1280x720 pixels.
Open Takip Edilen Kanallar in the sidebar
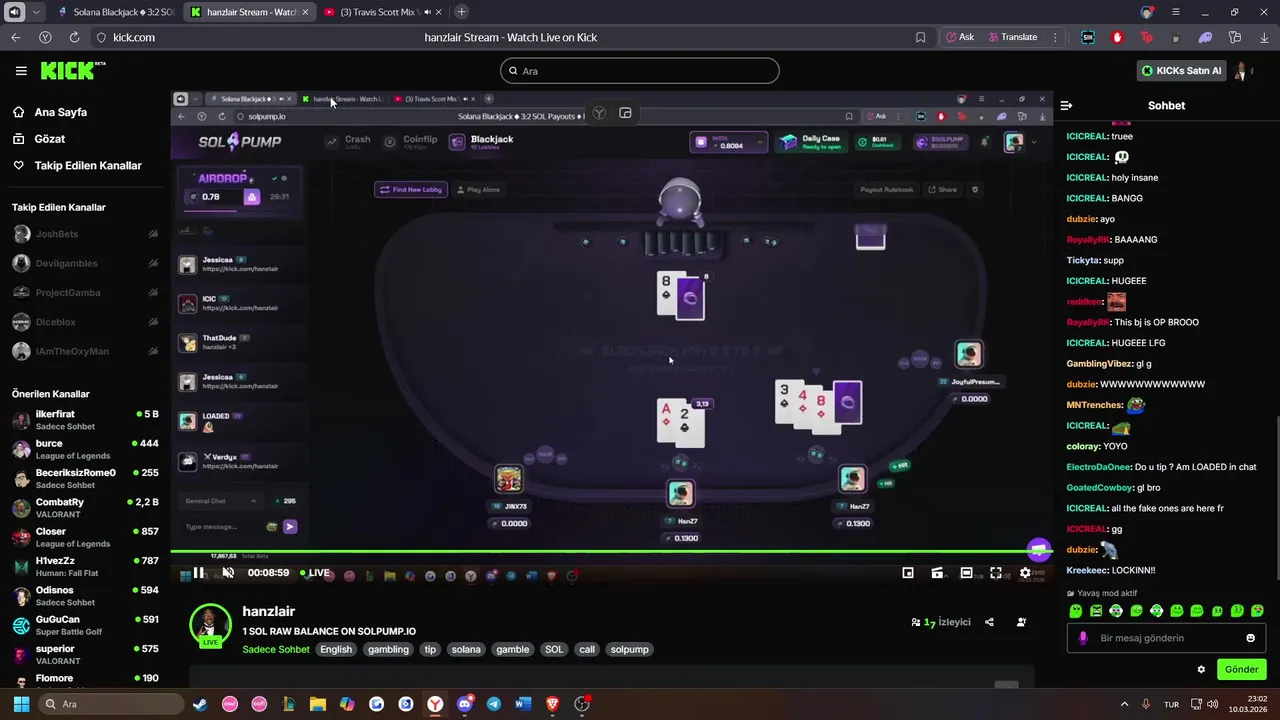pos(88,165)
